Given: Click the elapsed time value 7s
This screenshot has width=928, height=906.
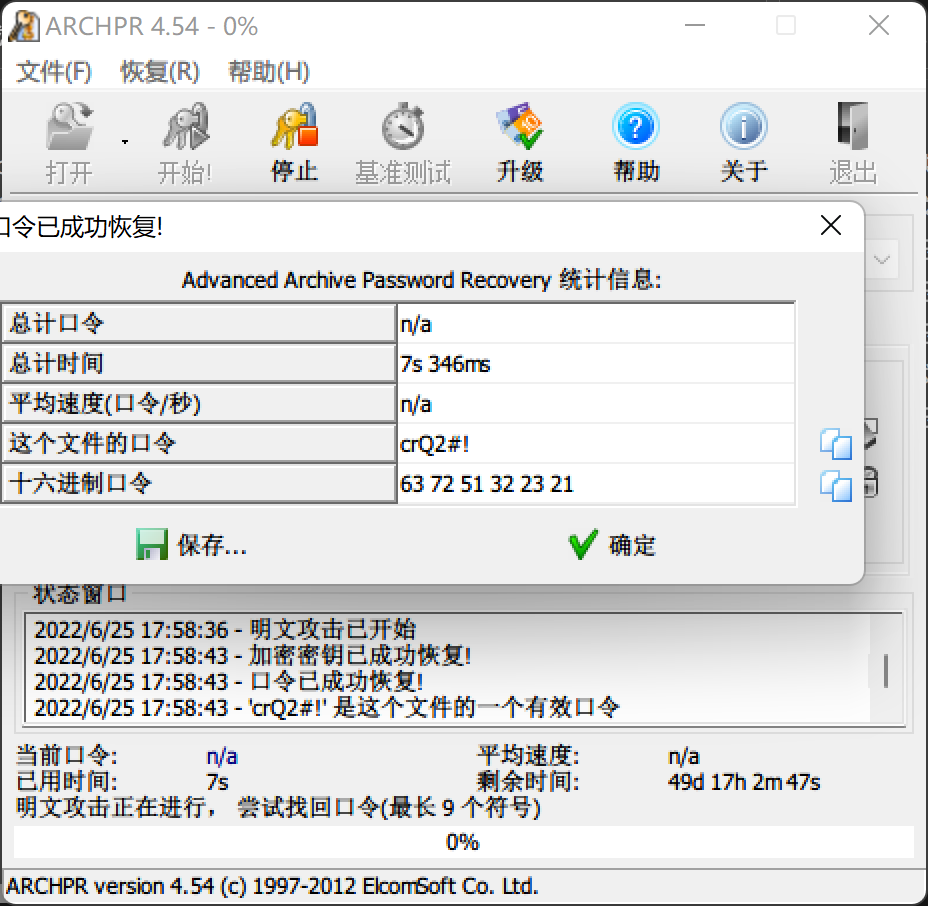Looking at the screenshot, I should click(x=217, y=782).
